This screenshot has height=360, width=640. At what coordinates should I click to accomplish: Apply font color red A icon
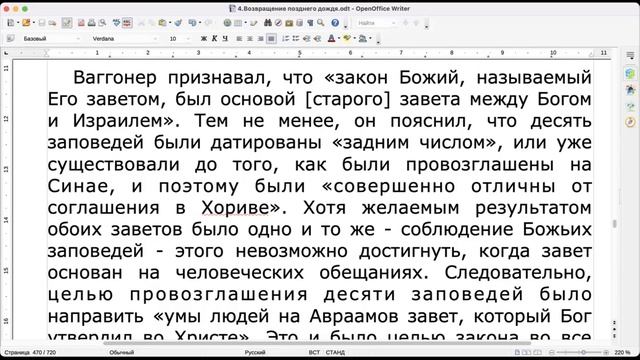[331, 38]
